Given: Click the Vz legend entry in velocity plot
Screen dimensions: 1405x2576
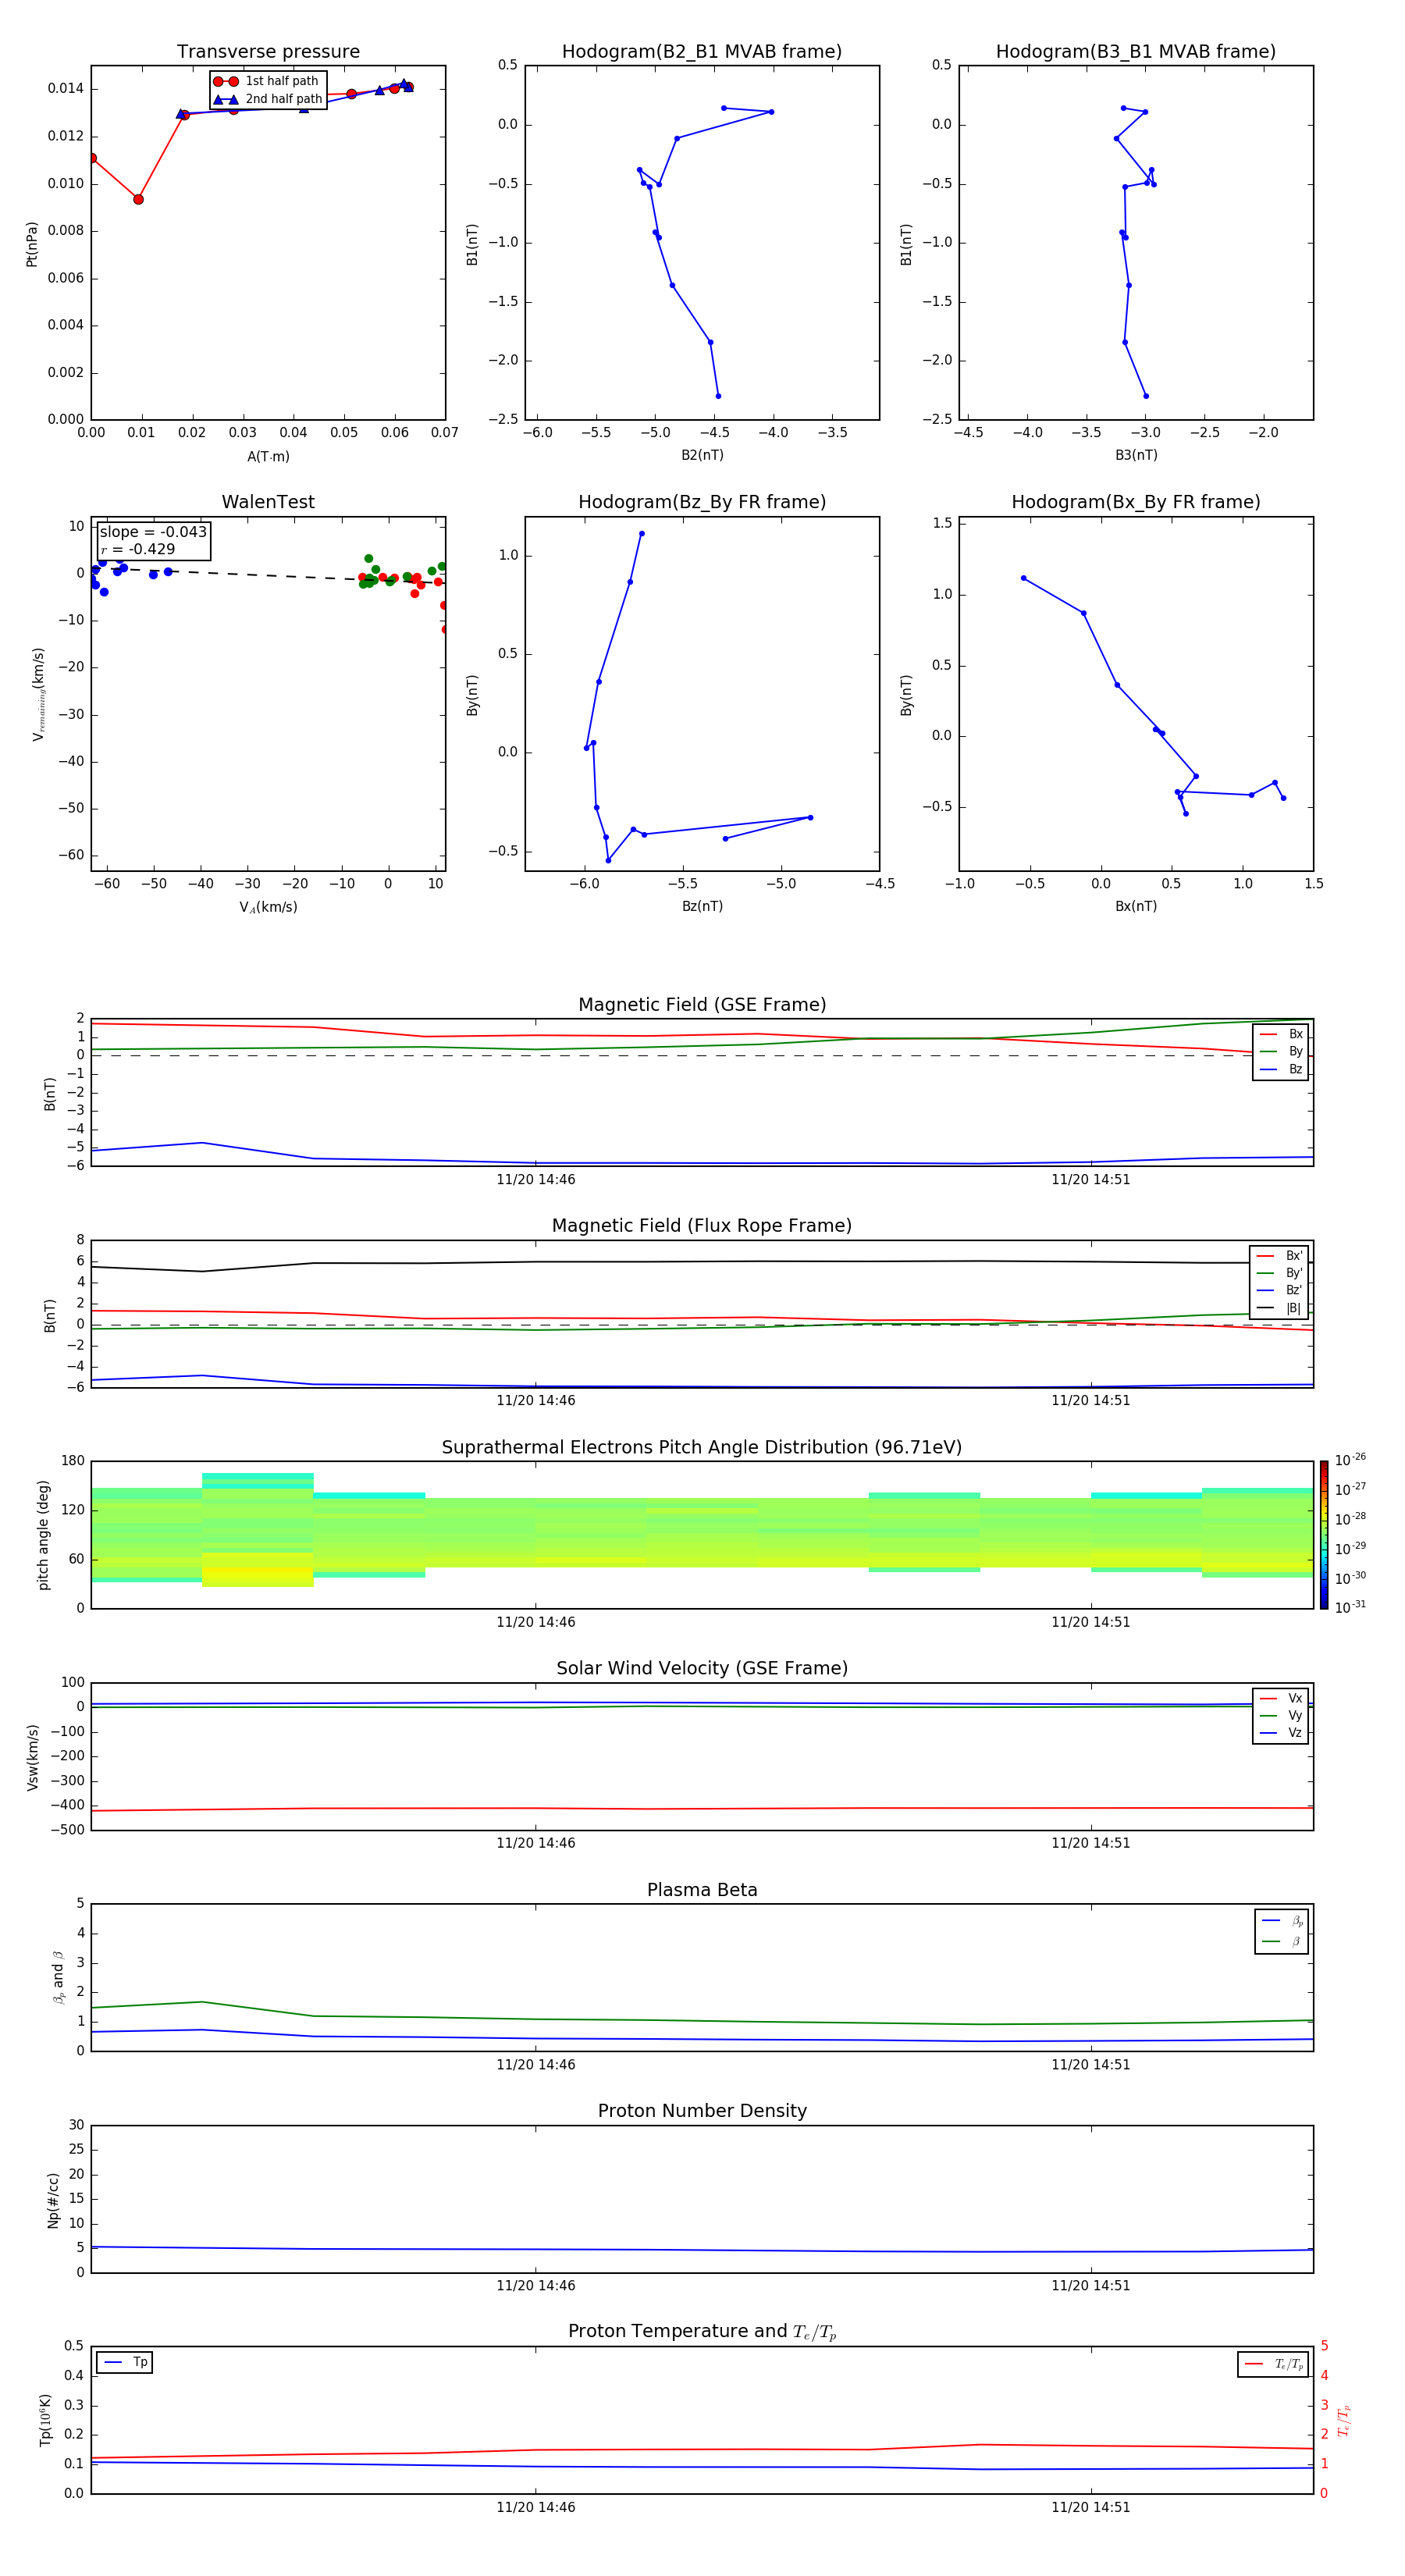Looking at the screenshot, I should [1281, 1733].
